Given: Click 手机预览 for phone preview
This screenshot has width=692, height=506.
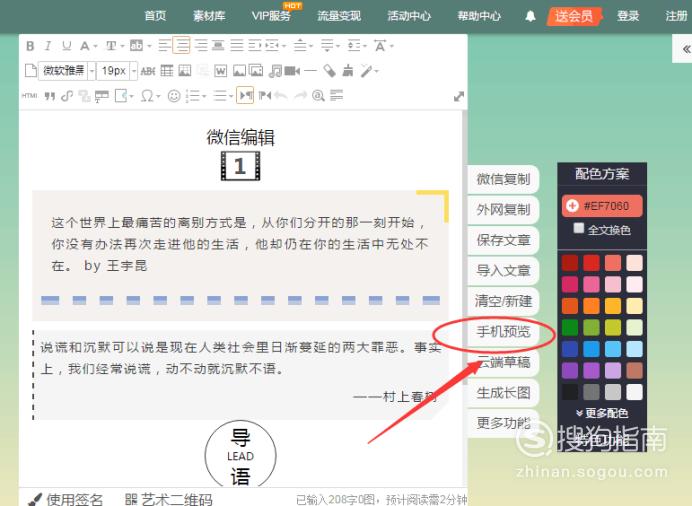Looking at the screenshot, I should pyautogui.click(x=503, y=332).
